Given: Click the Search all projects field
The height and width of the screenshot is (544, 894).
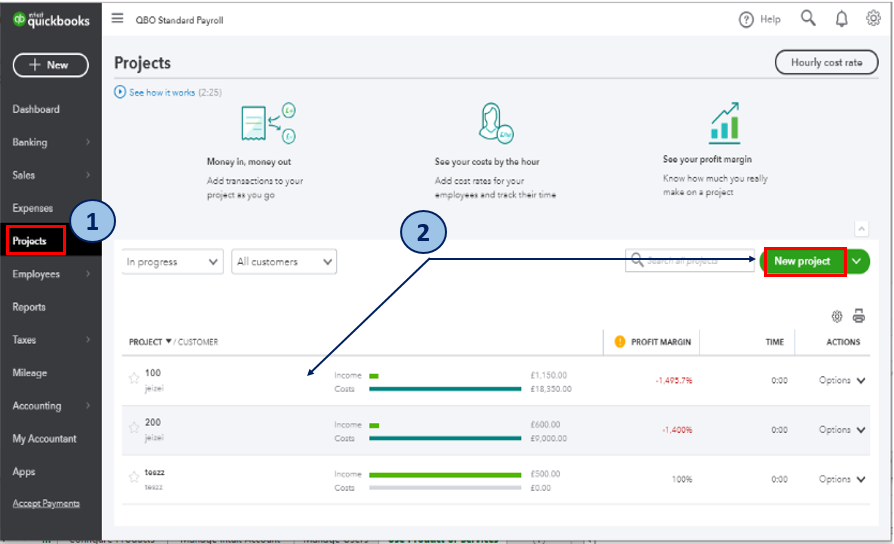Looking at the screenshot, I should 692,262.
